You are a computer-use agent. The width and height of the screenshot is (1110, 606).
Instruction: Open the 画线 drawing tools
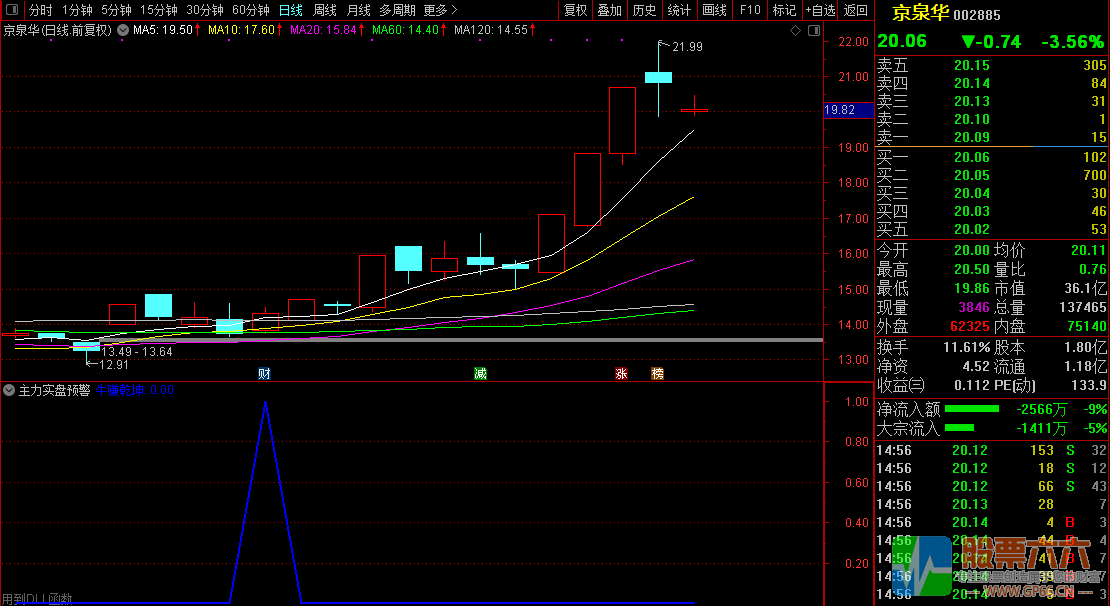[714, 10]
